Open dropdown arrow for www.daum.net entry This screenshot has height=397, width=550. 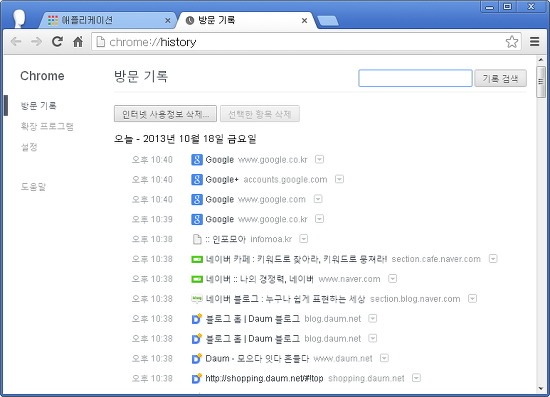[384, 358]
